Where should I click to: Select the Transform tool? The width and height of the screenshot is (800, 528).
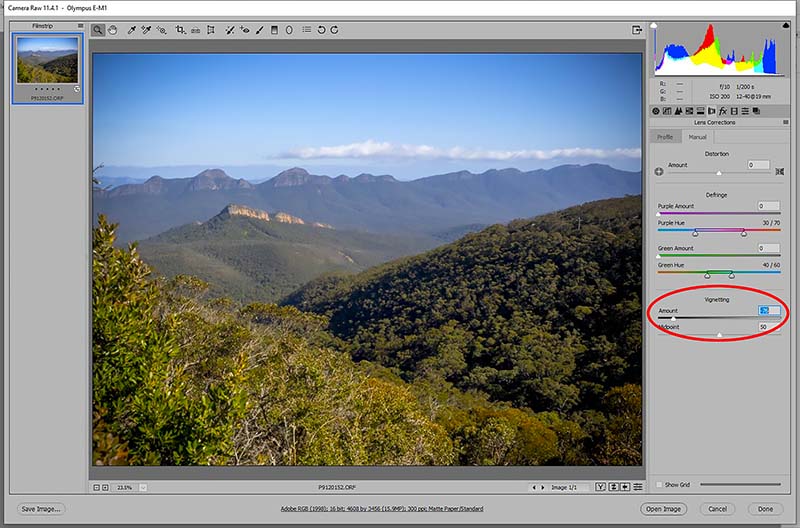click(211, 30)
